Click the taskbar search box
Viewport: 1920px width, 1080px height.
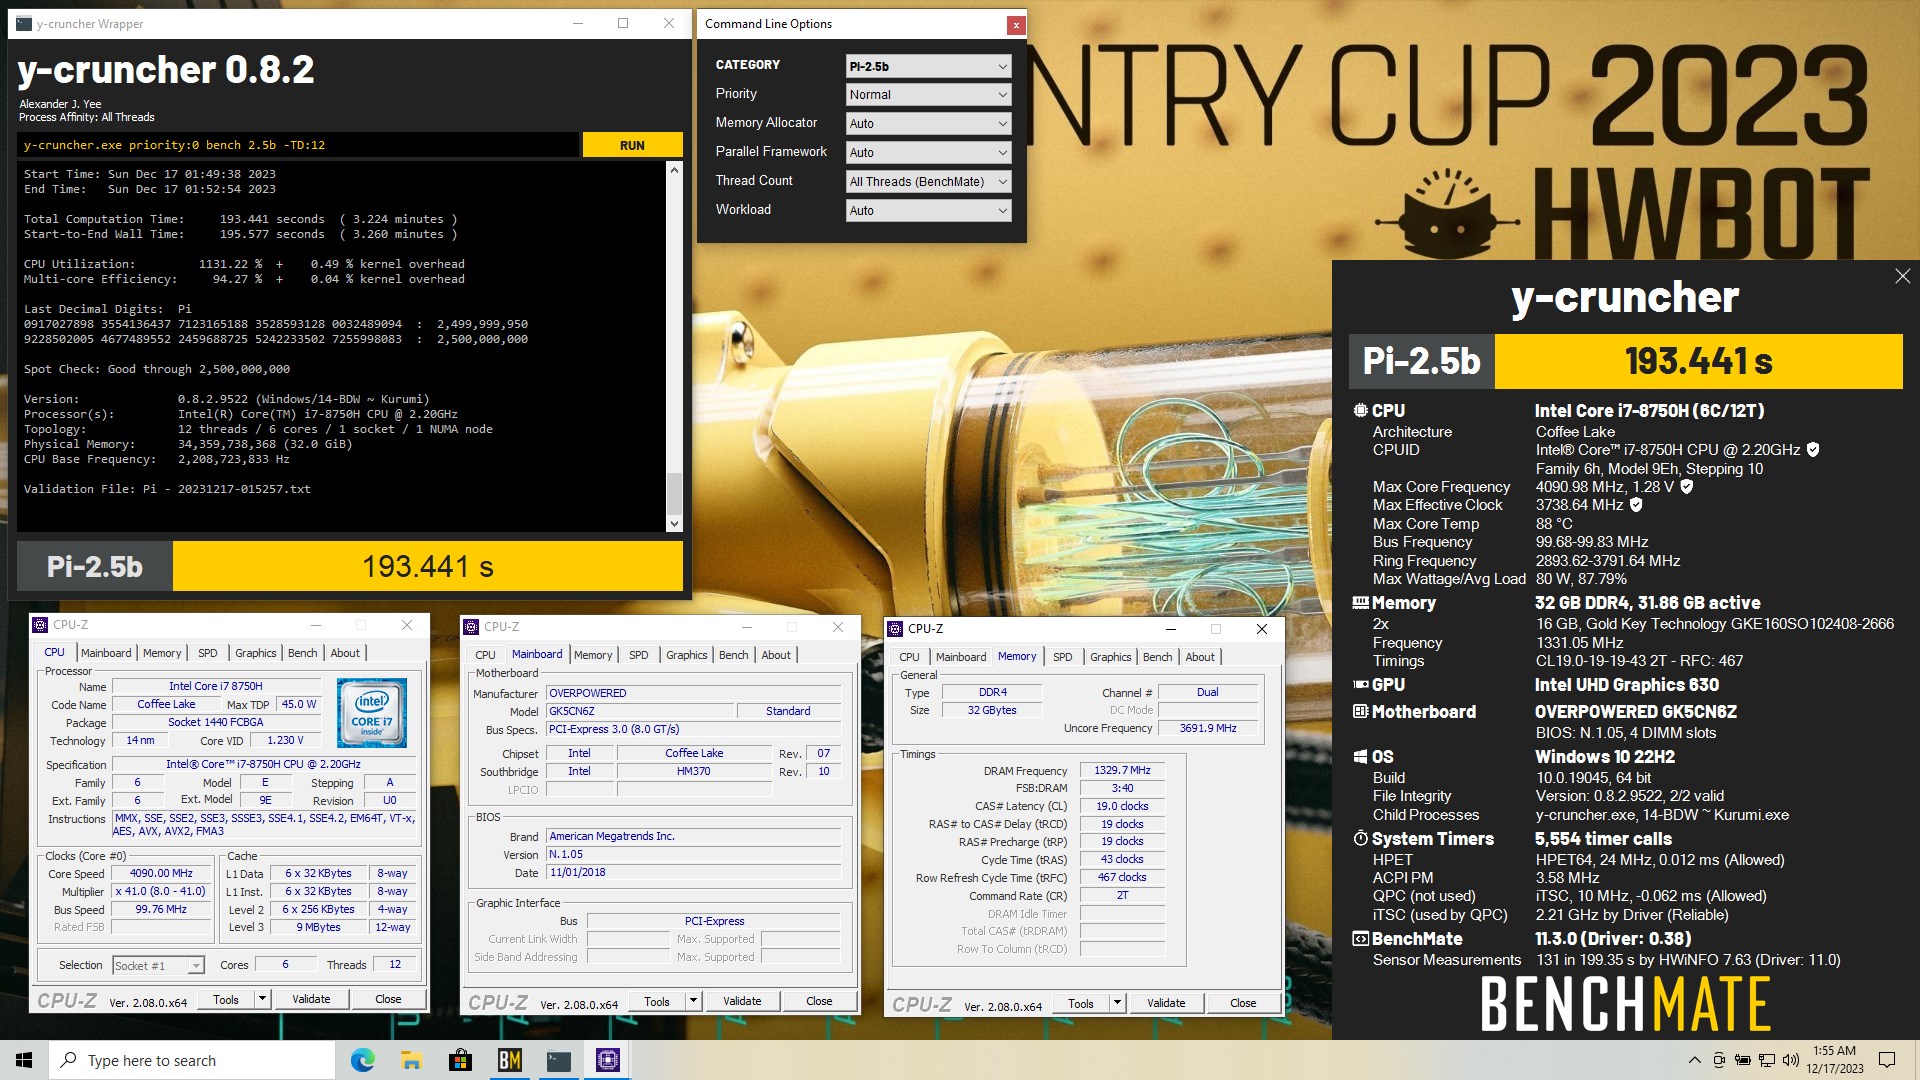(x=192, y=1060)
